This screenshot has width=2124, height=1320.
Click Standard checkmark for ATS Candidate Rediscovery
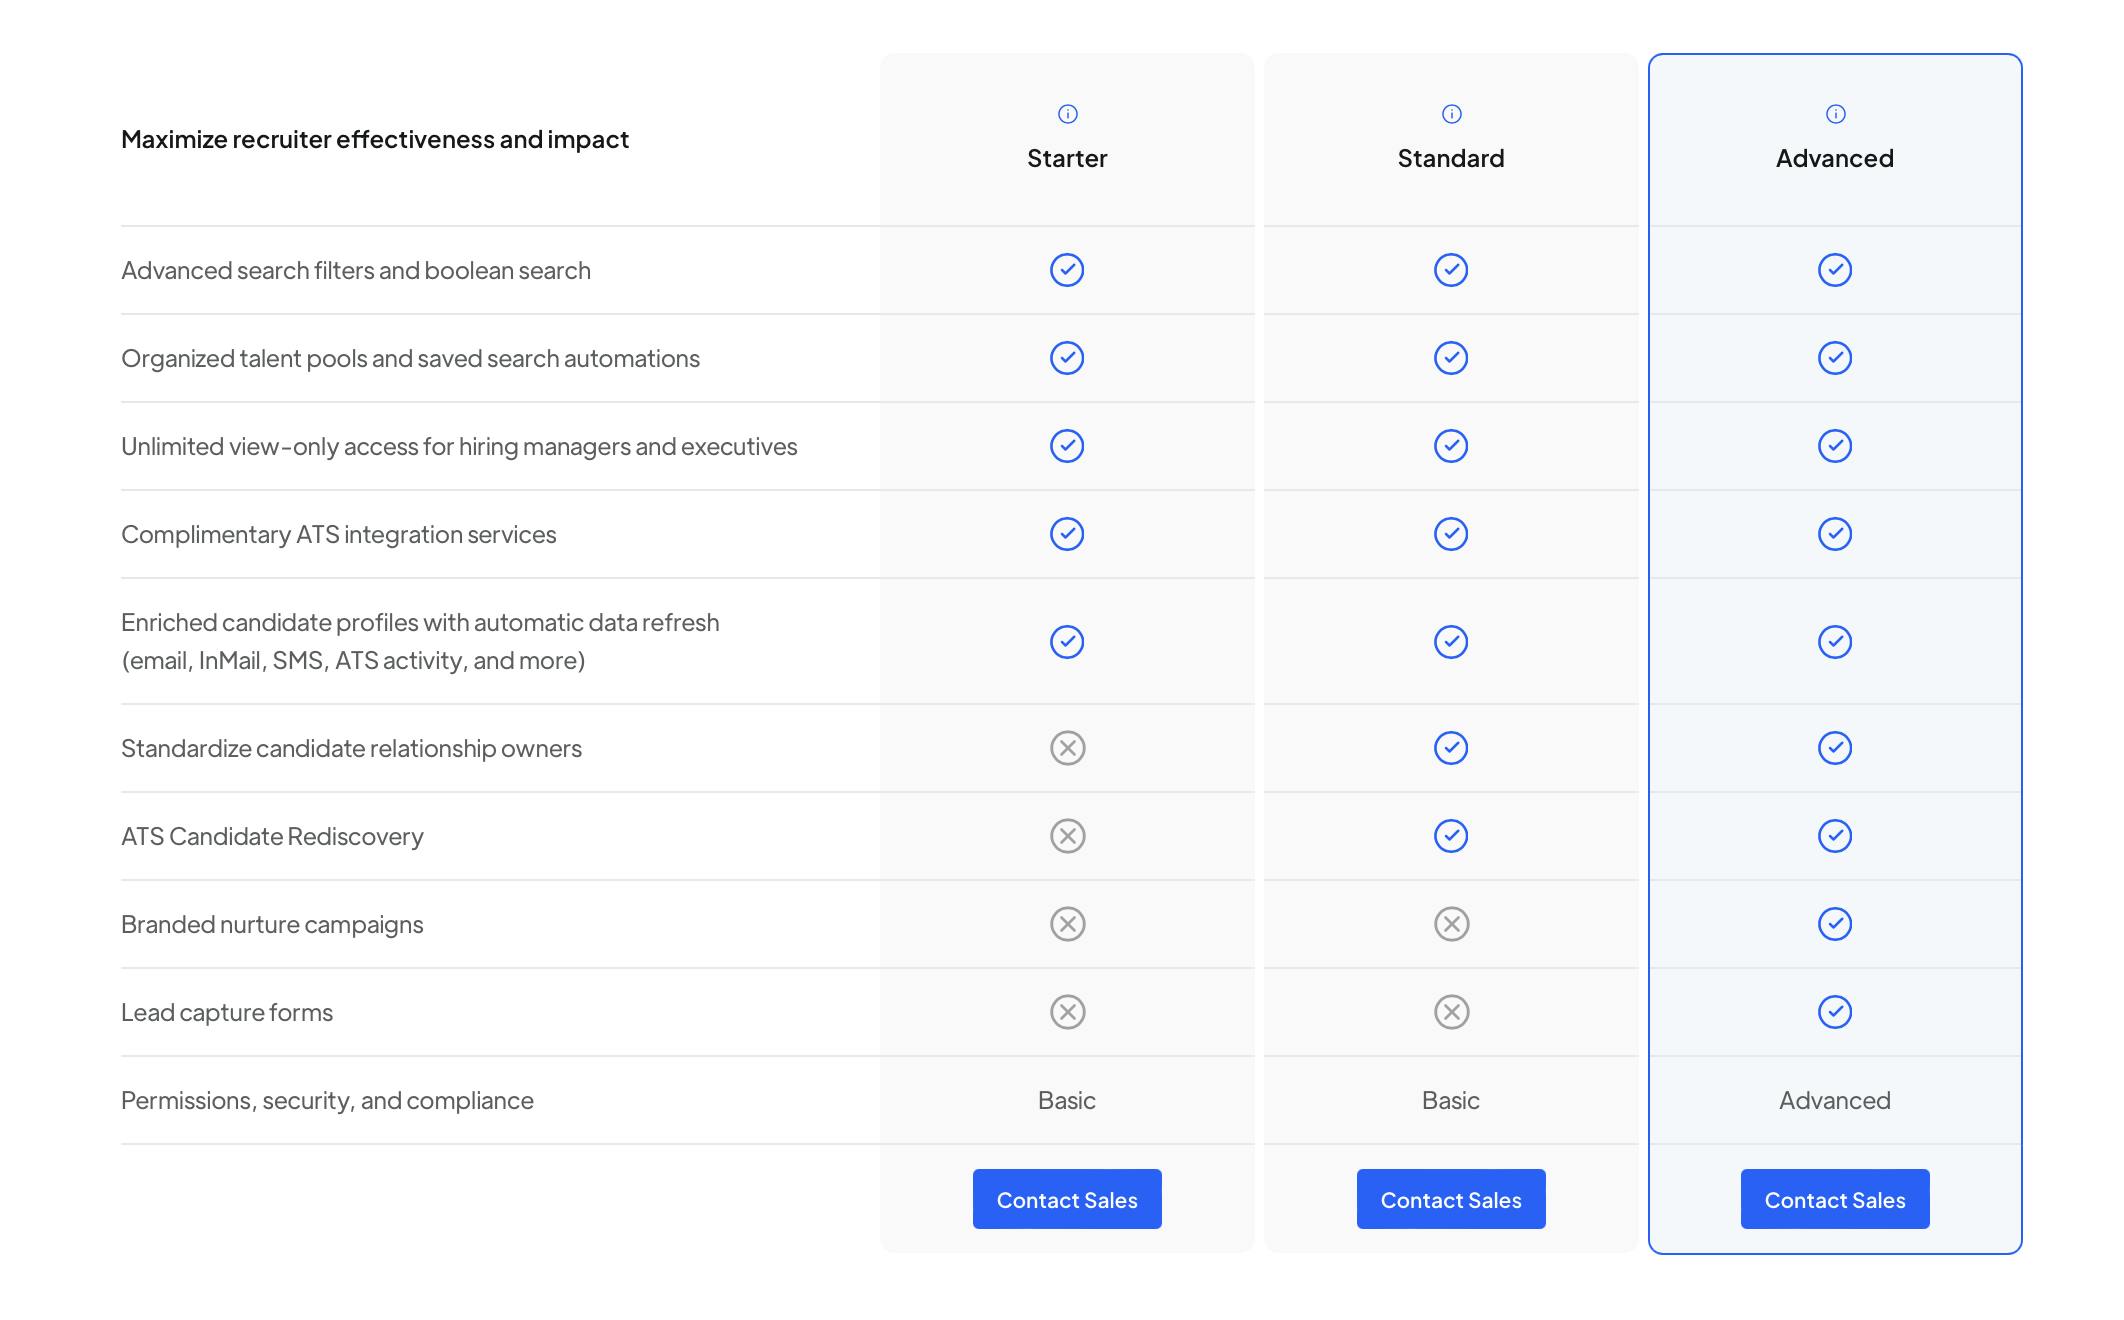(x=1451, y=836)
